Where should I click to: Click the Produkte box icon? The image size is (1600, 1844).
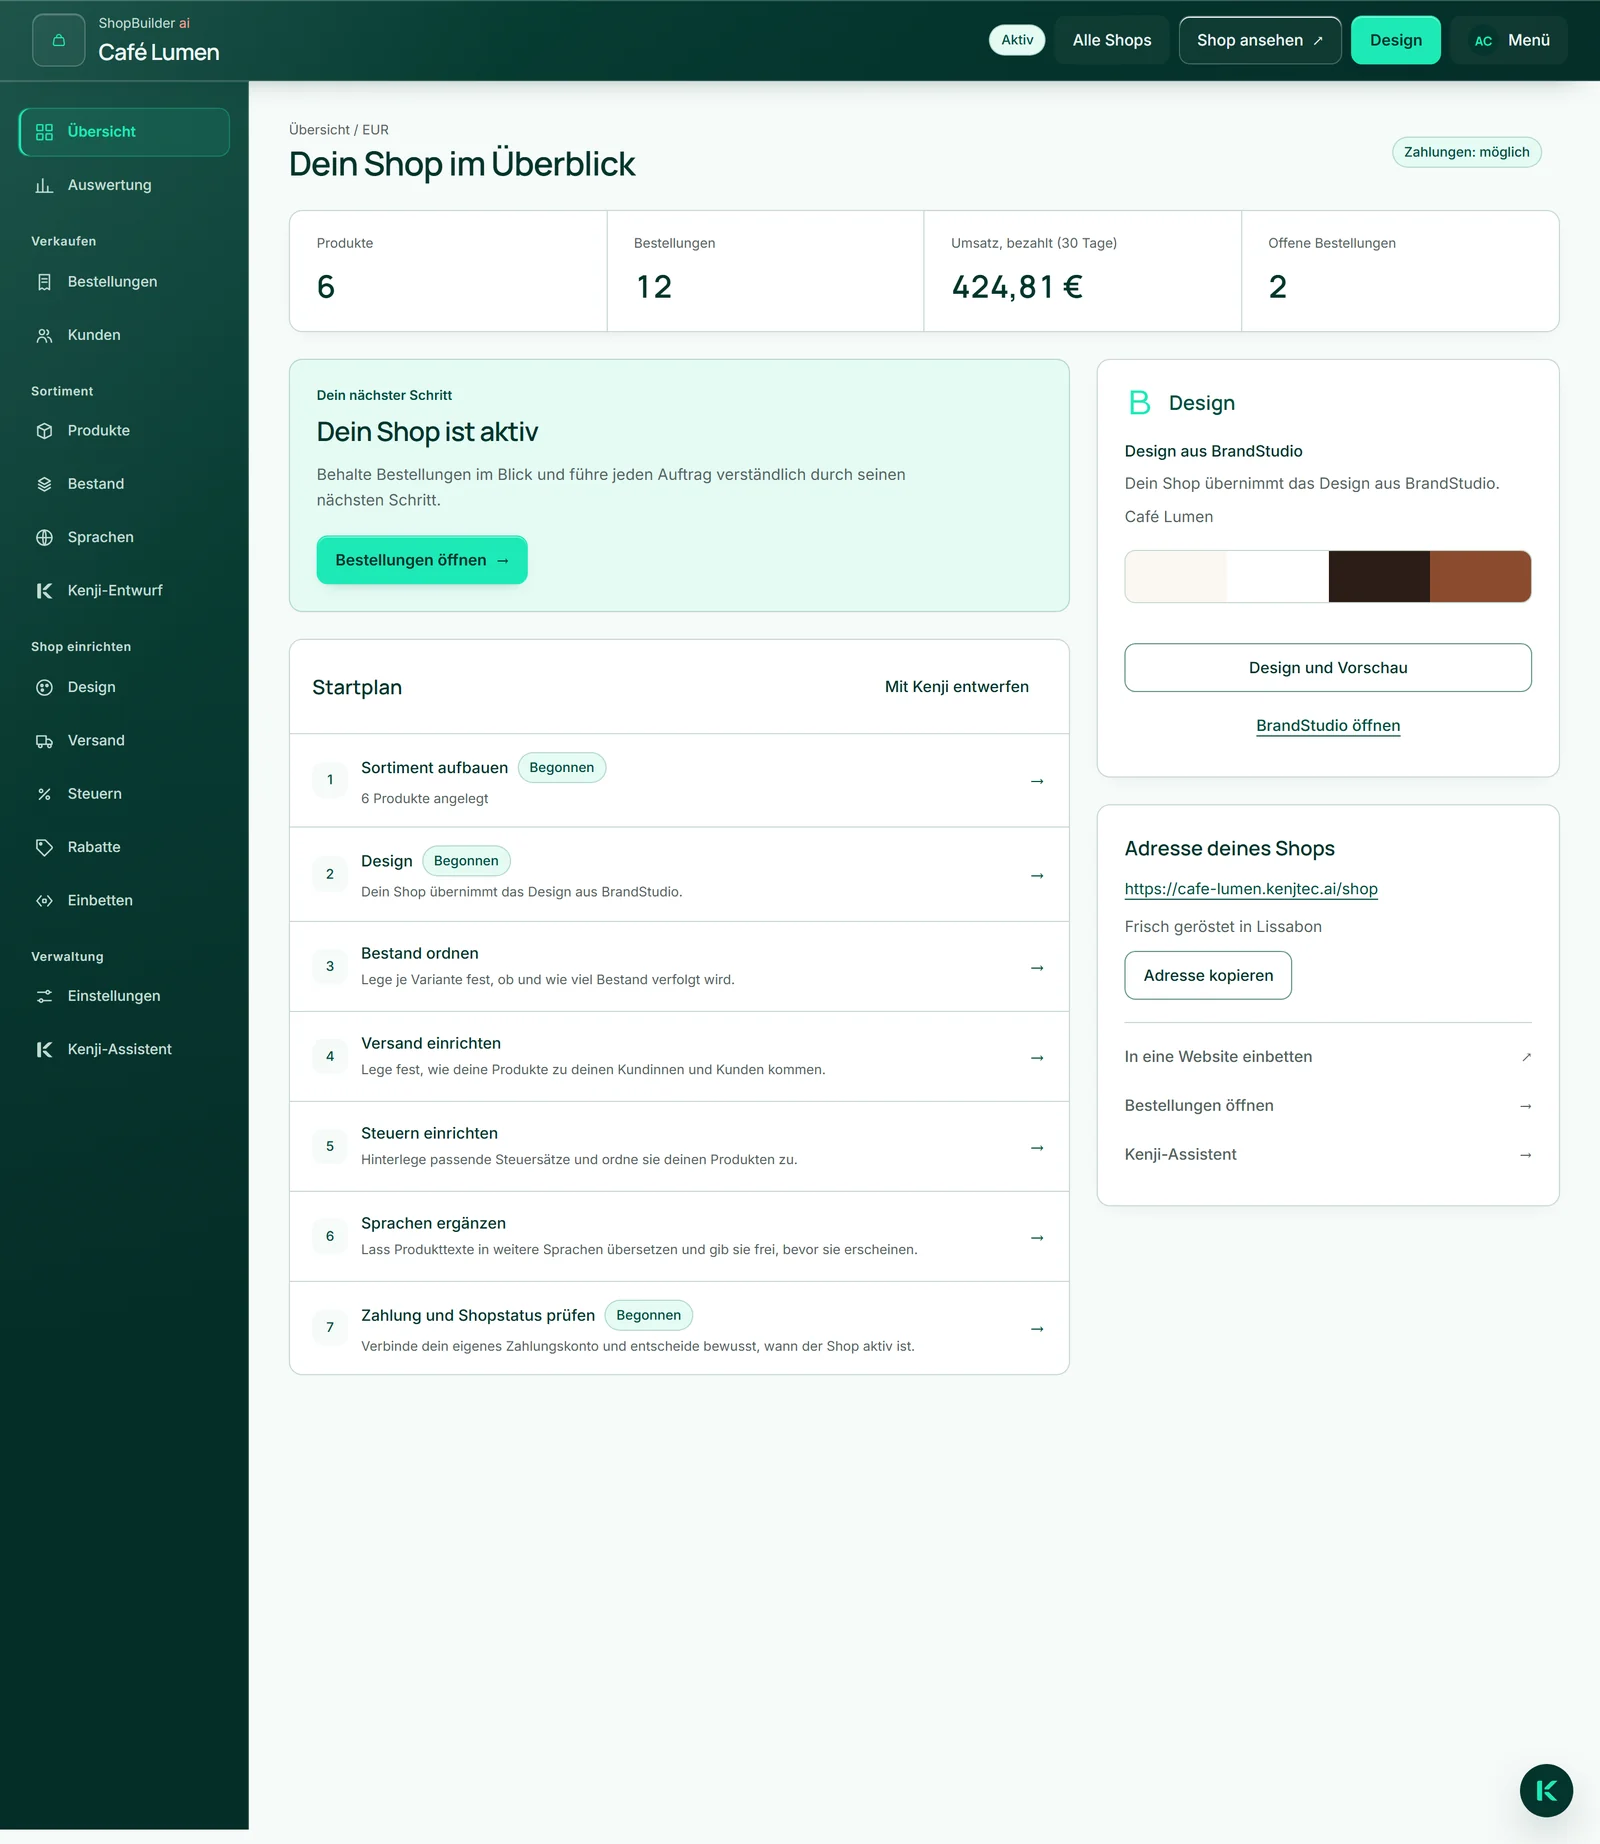[44, 431]
